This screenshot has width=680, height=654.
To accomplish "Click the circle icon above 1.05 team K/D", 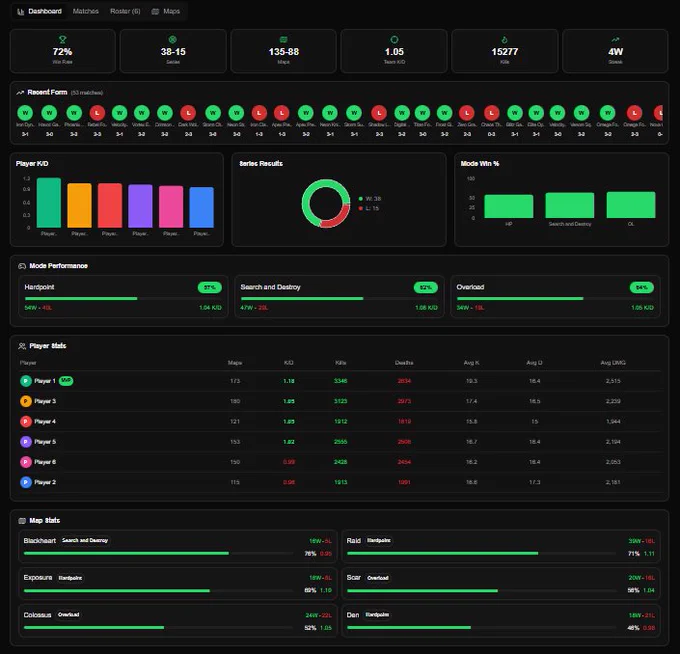I will click(x=394, y=39).
